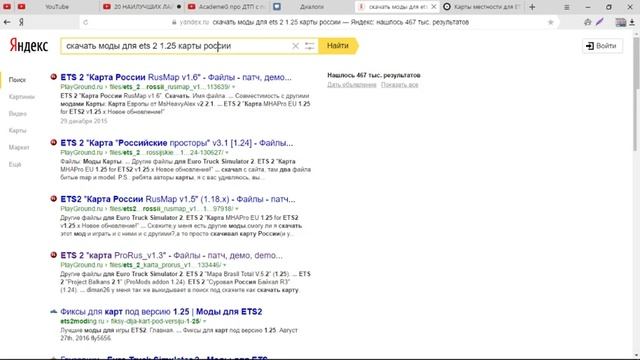This screenshot has height=360, width=640.
Task: Select Карты in the left sidebar
Action: [x=18, y=131]
